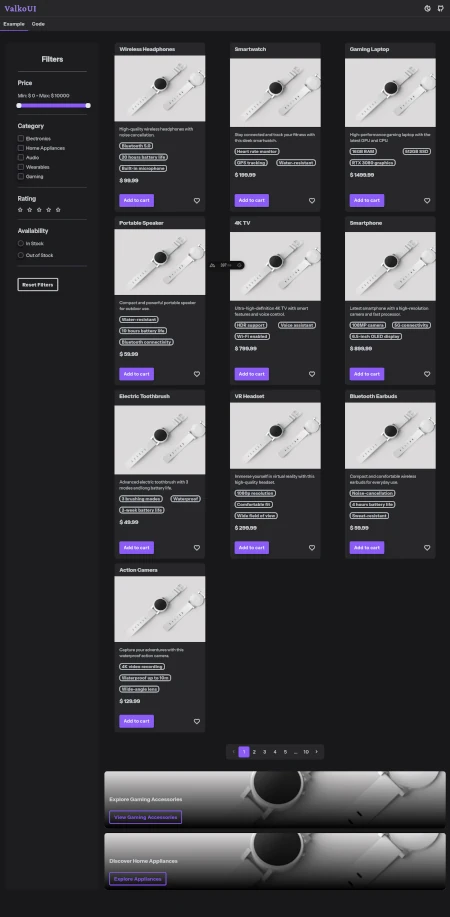Click the max price slider handle
Viewport: 450px width, 917px height.
click(88, 105)
